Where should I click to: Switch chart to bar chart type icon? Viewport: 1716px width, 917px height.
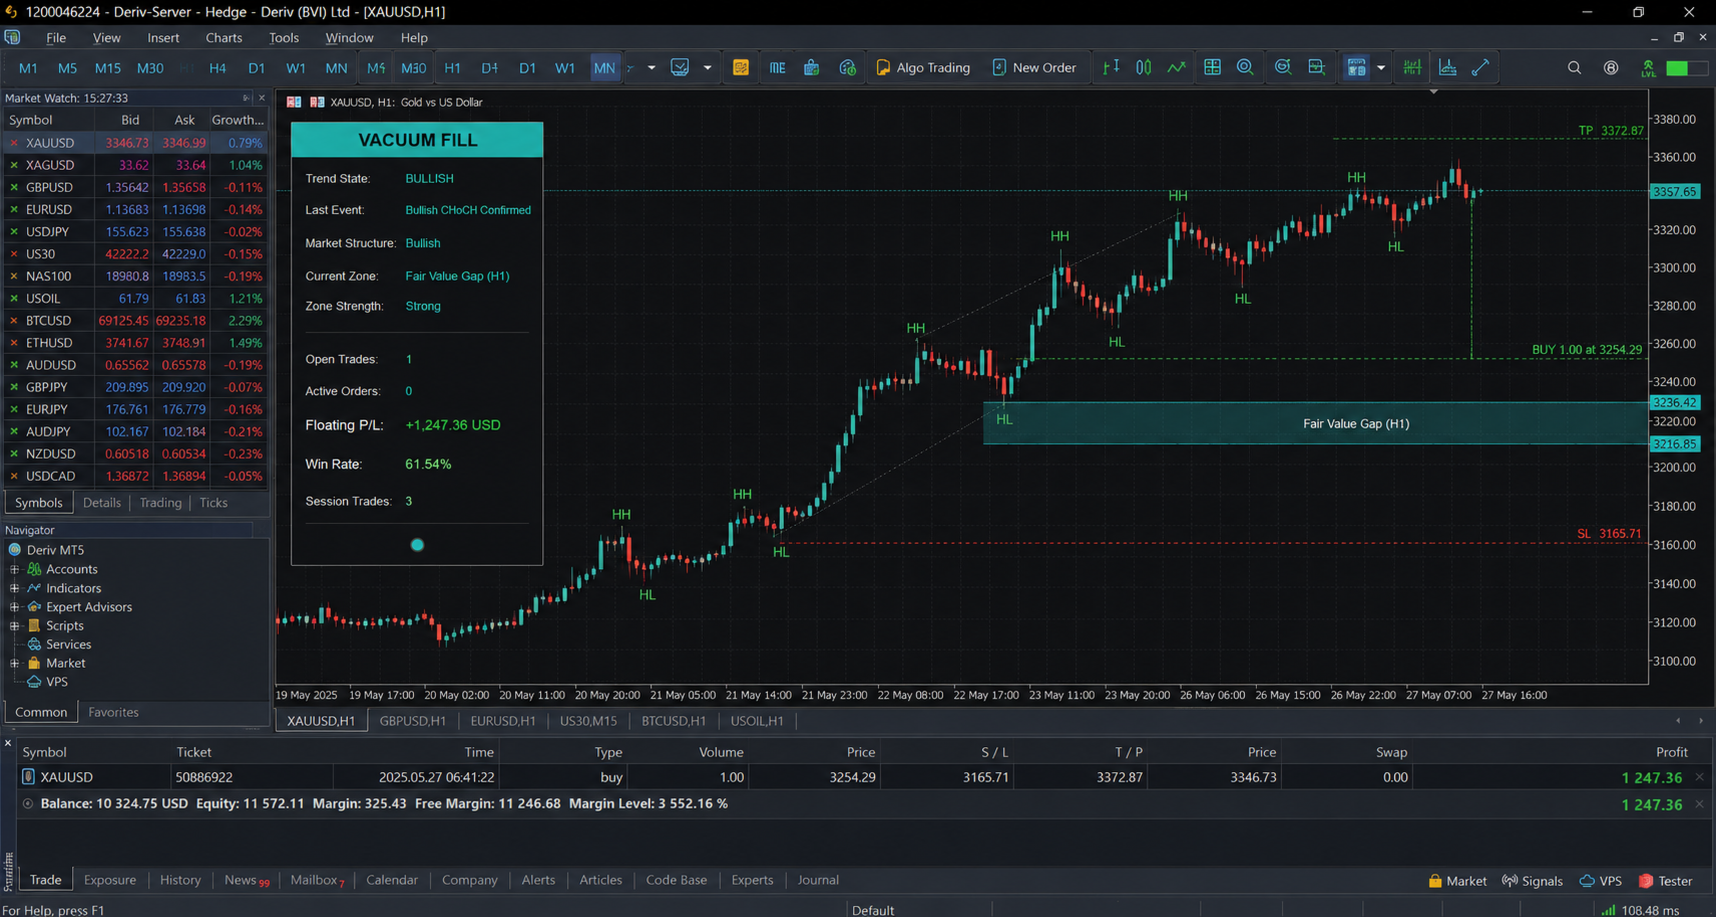pos(1111,67)
